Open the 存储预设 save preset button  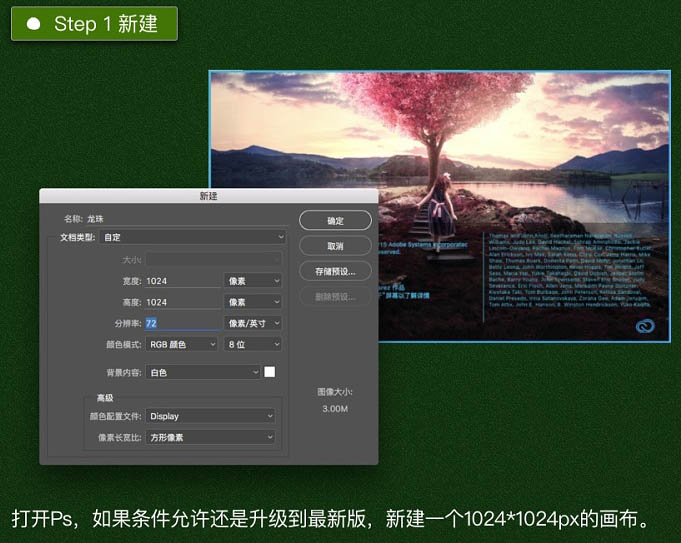[335, 272]
